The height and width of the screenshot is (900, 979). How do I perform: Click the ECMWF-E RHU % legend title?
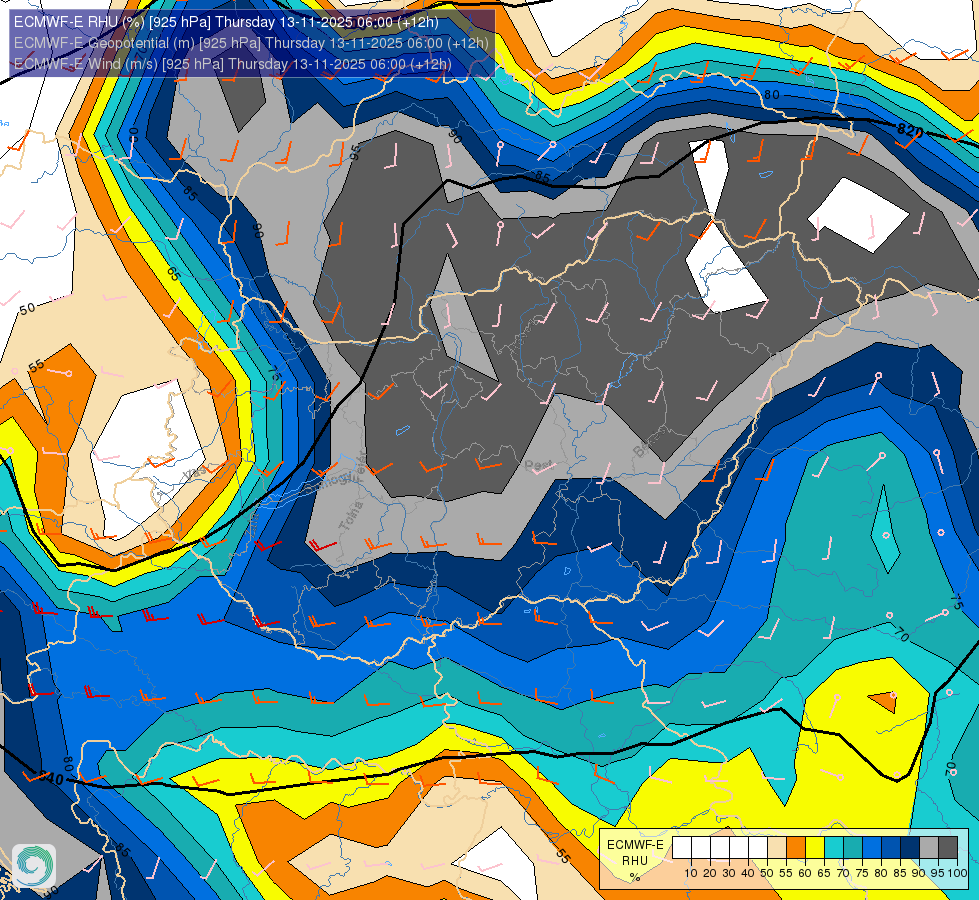pyautogui.click(x=635, y=861)
